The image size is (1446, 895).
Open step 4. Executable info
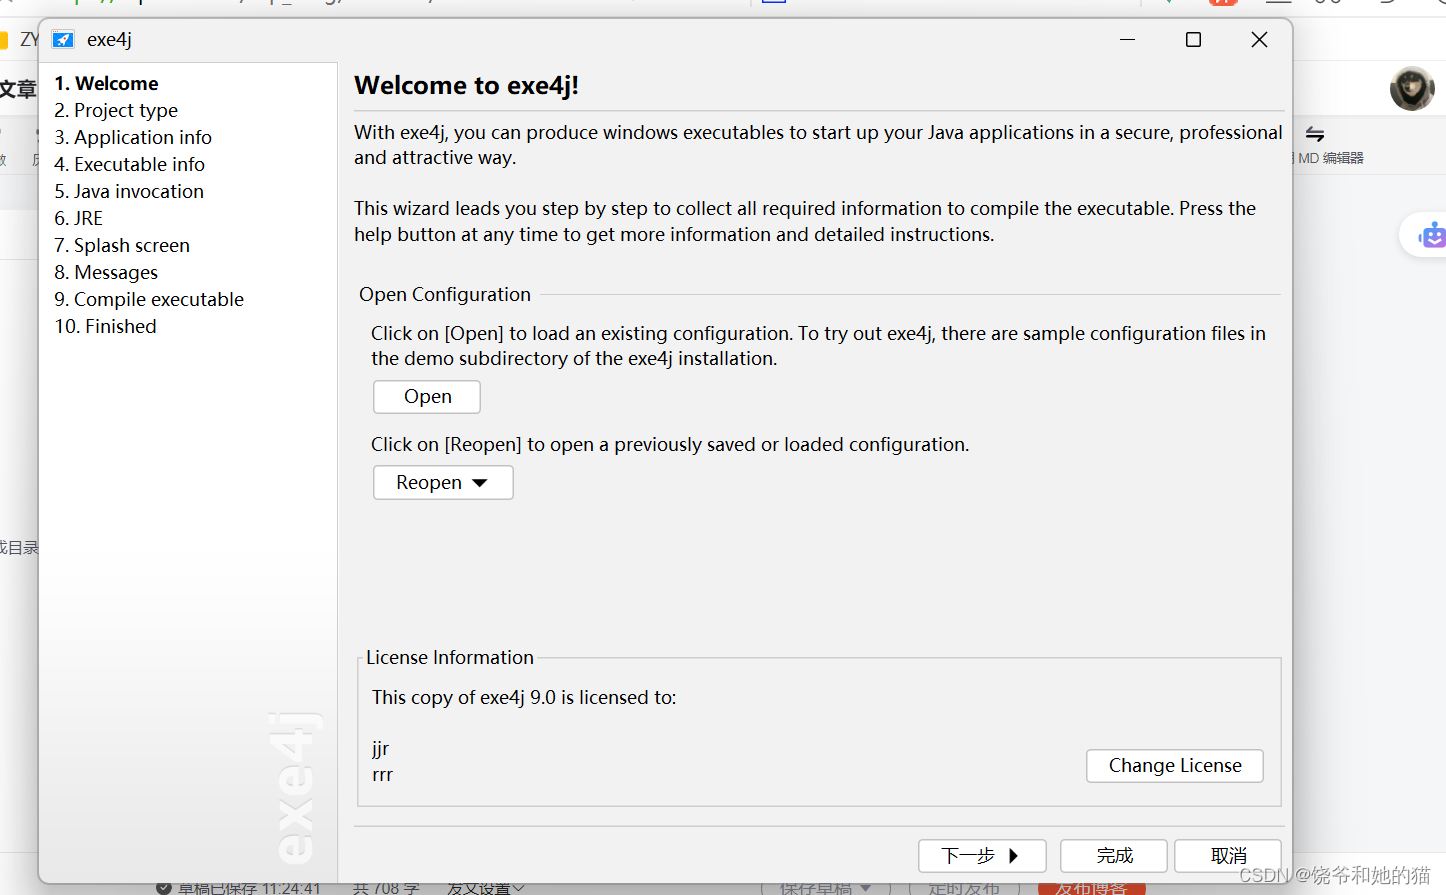(x=129, y=164)
